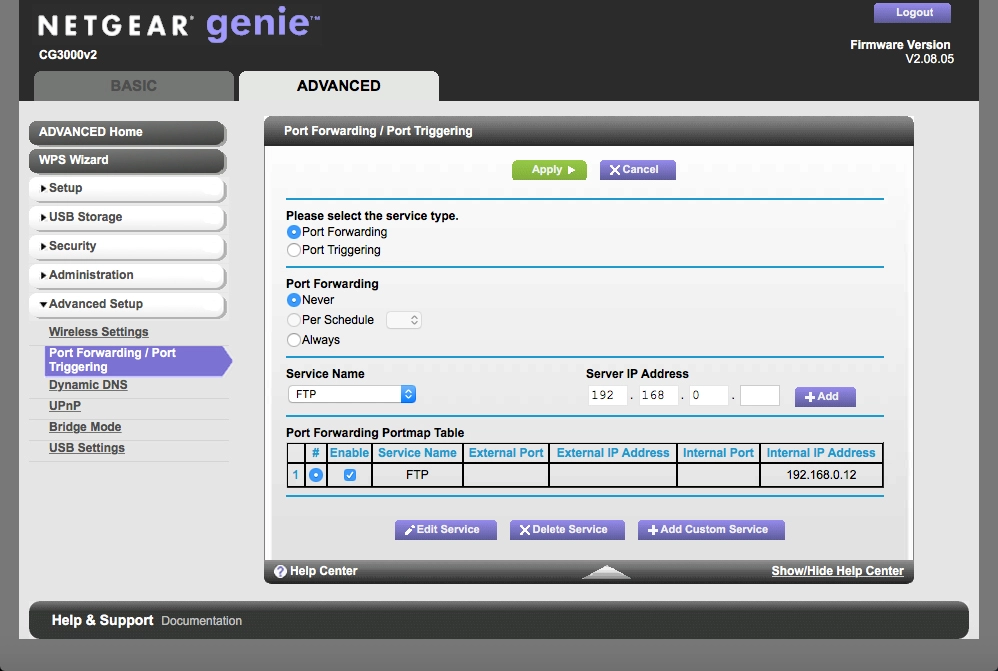Click the second Server IP octet field
Image resolution: width=998 pixels, height=671 pixels.
(658, 395)
